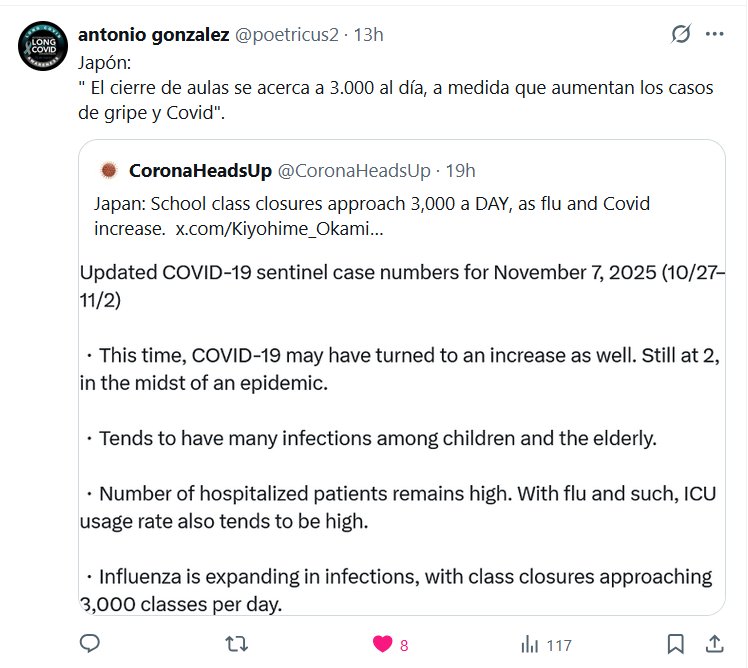Click the reply speech bubble icon
This screenshot has height=668, width=748.
(x=89, y=643)
